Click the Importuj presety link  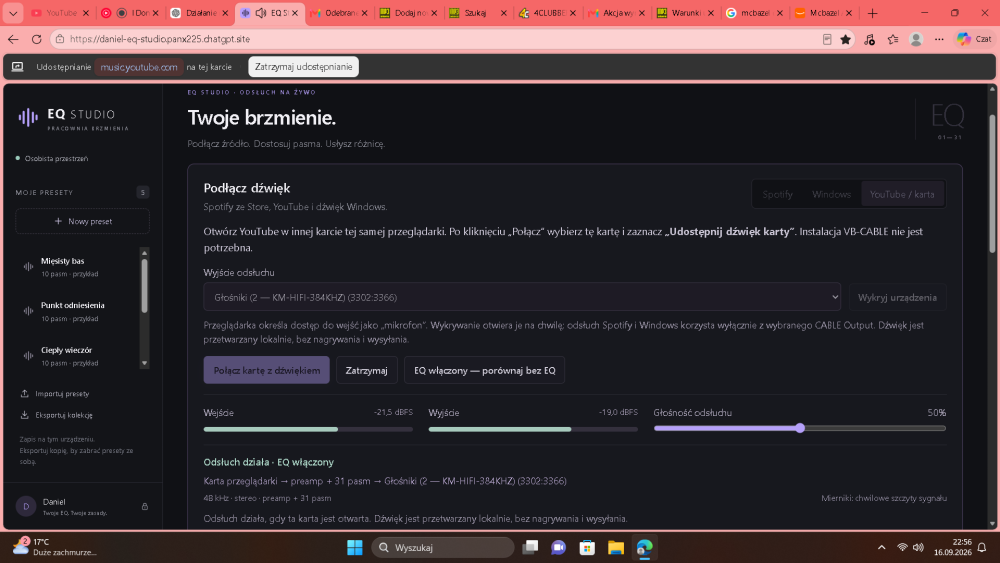click(x=55, y=393)
